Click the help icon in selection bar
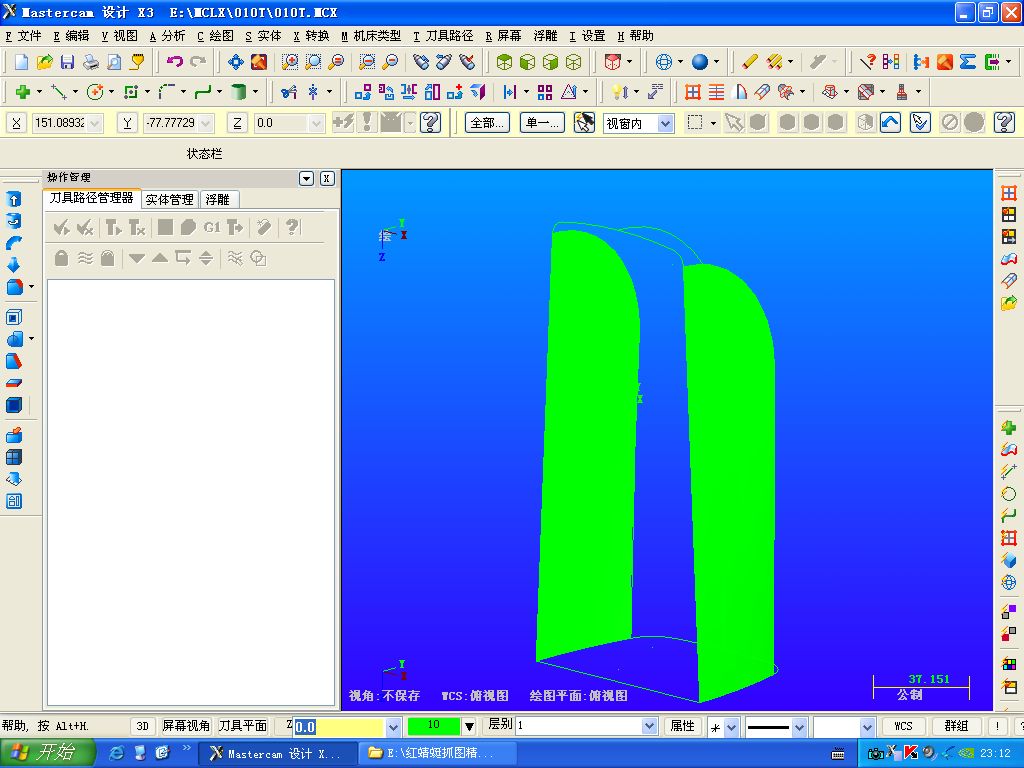This screenshot has height=768, width=1024. coord(1004,123)
